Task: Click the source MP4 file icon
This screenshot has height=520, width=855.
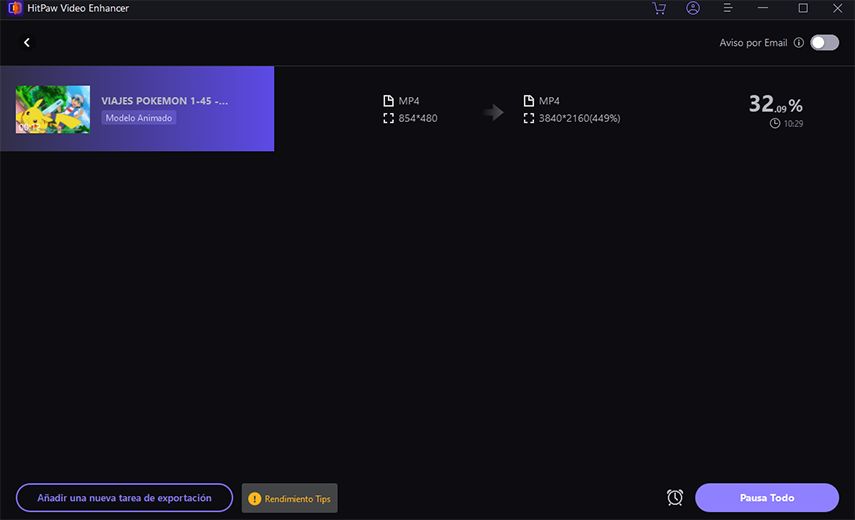Action: coord(388,101)
